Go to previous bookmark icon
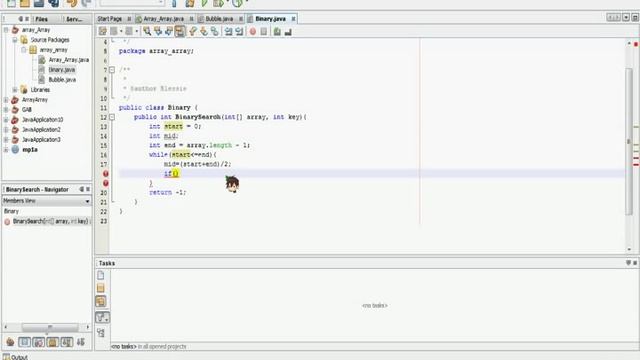Viewport: 640px width, 360px height. click(193, 31)
